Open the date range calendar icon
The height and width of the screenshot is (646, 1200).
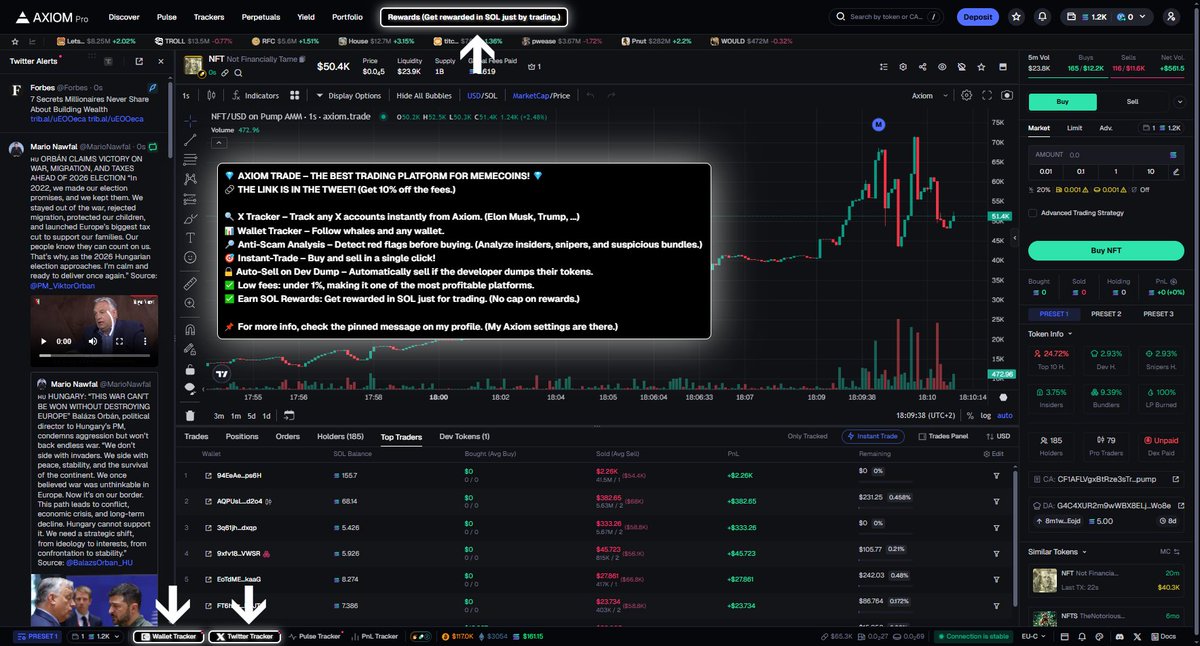pyautogui.click(x=289, y=415)
